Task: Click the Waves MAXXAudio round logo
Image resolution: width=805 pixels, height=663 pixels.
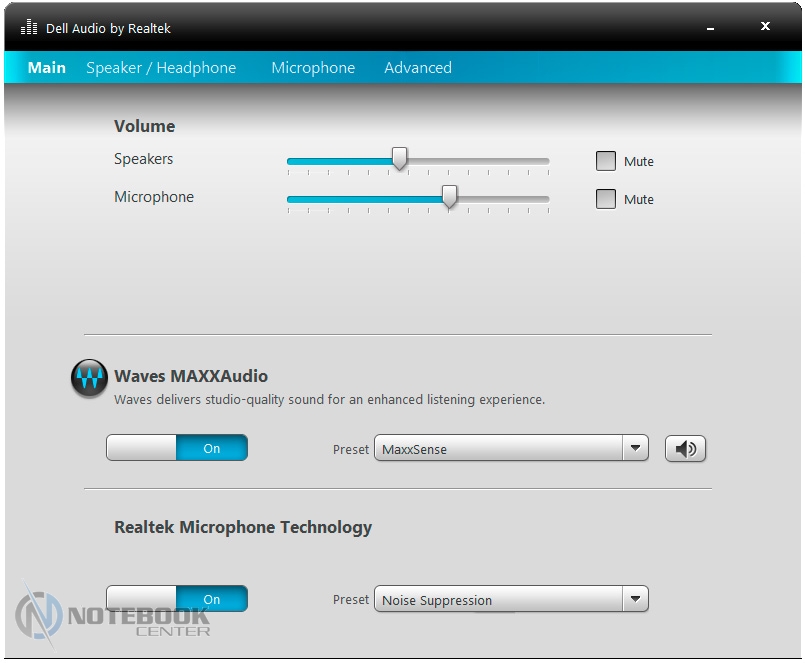Action: point(89,379)
